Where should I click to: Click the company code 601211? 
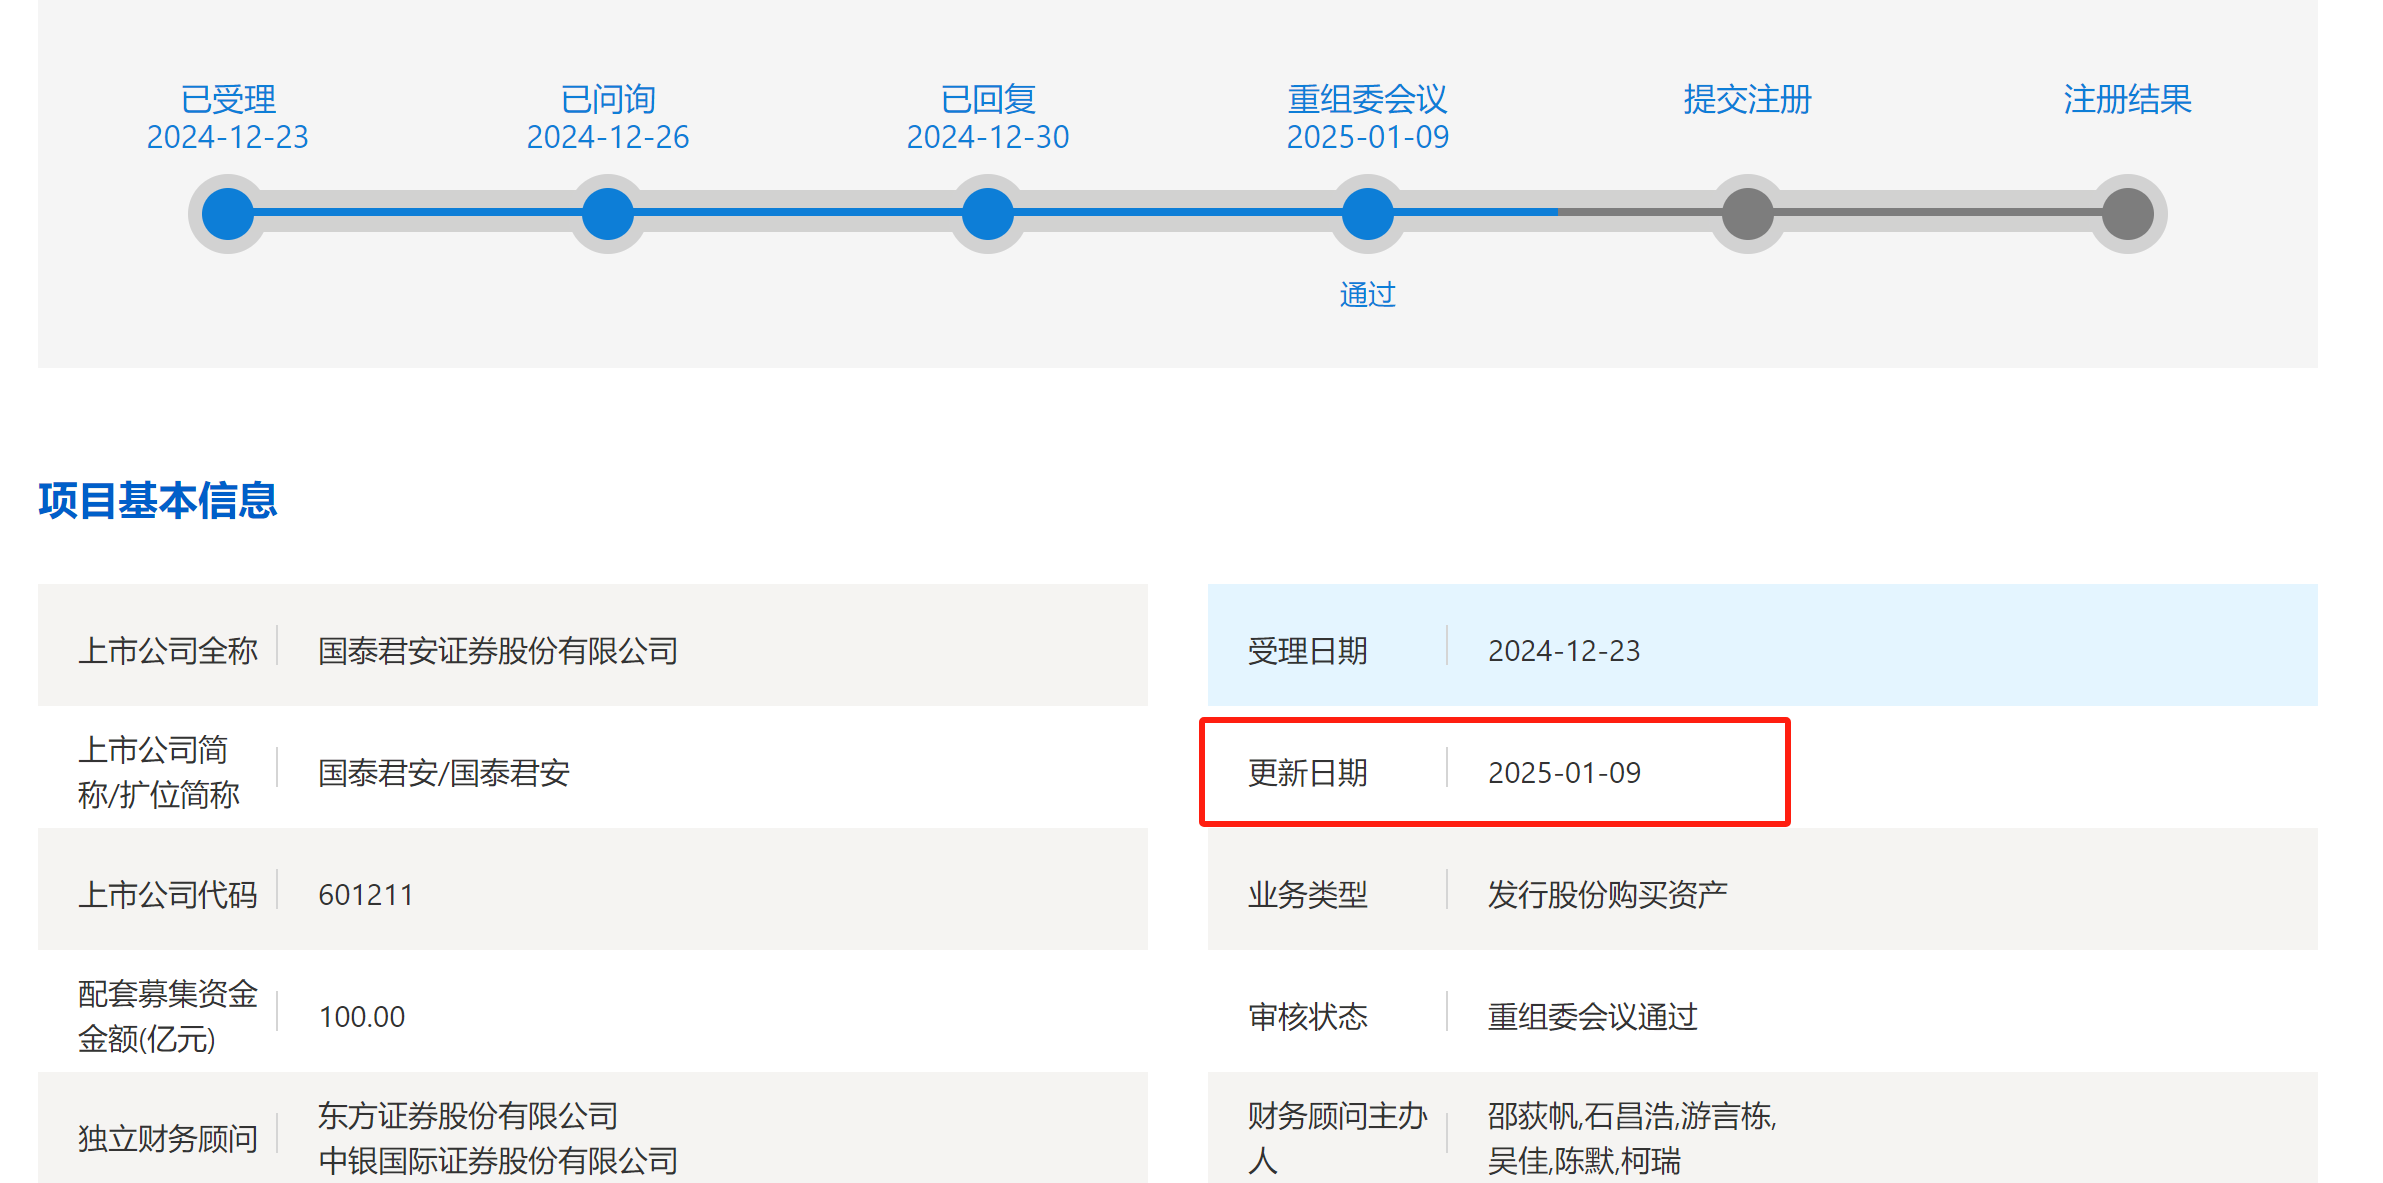(x=366, y=895)
